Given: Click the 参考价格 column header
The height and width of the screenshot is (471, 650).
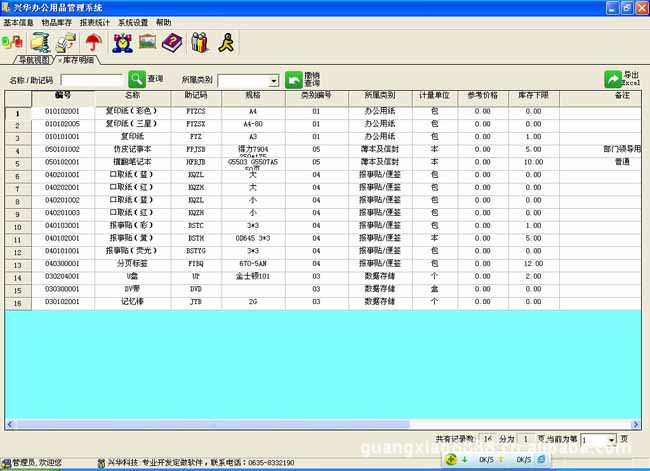Looking at the screenshot, I should [x=483, y=96].
